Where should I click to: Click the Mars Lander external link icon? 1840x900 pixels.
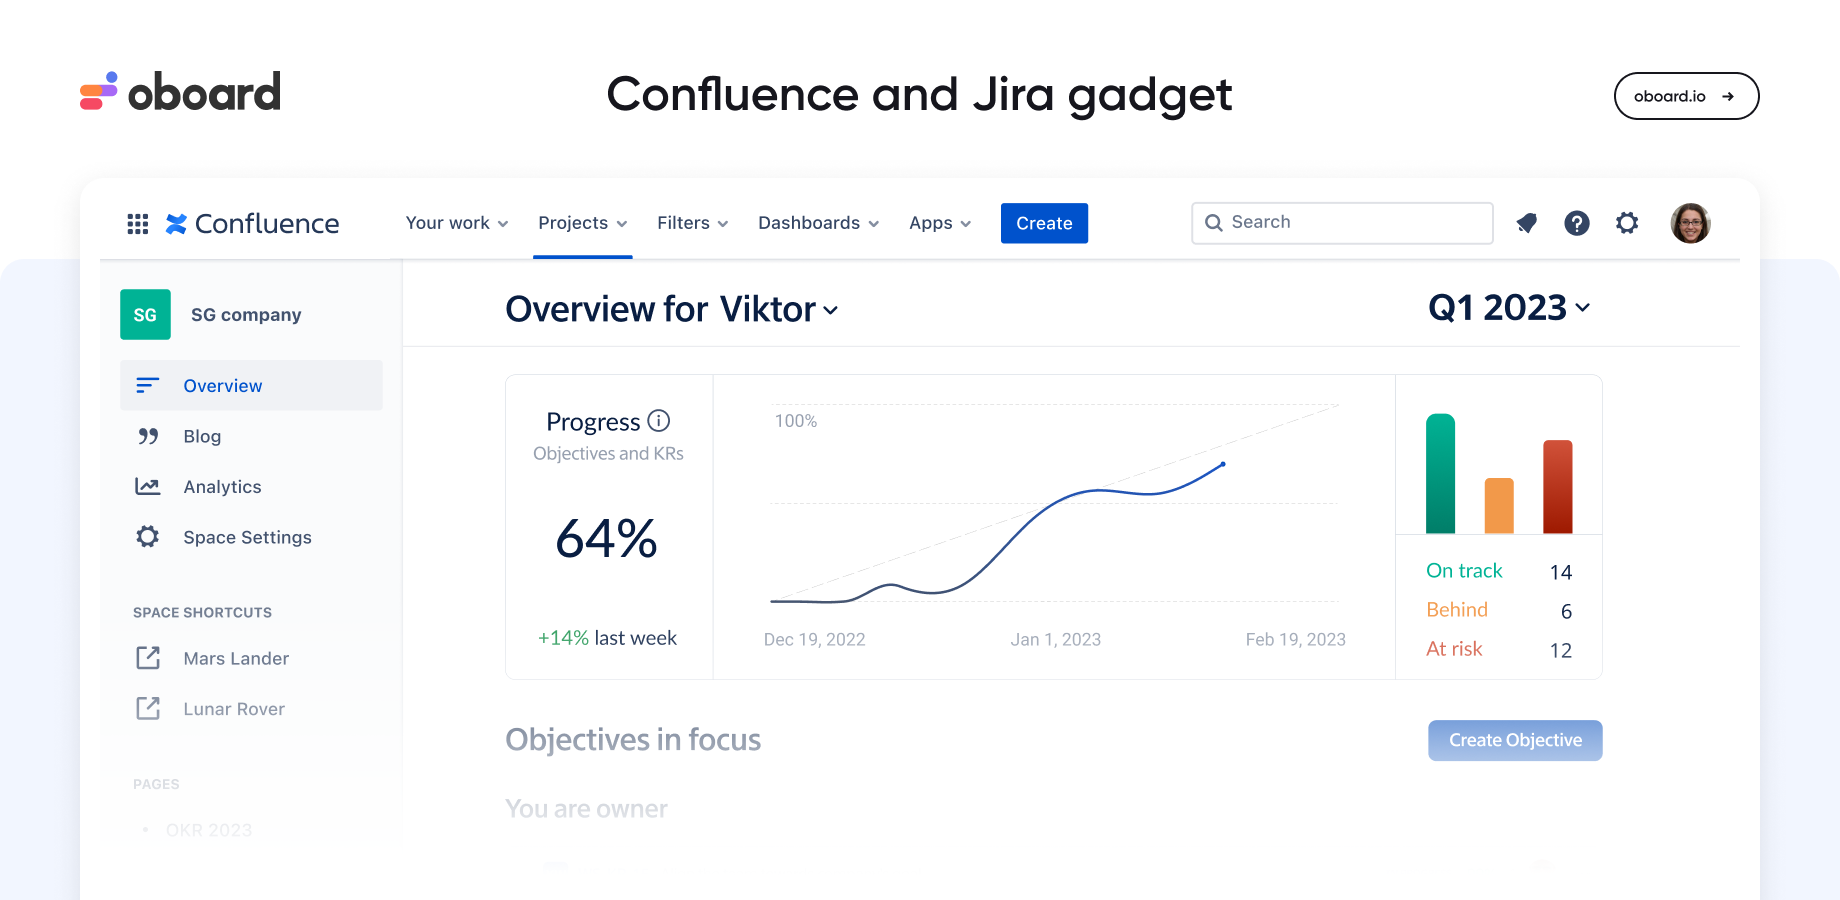(x=147, y=658)
